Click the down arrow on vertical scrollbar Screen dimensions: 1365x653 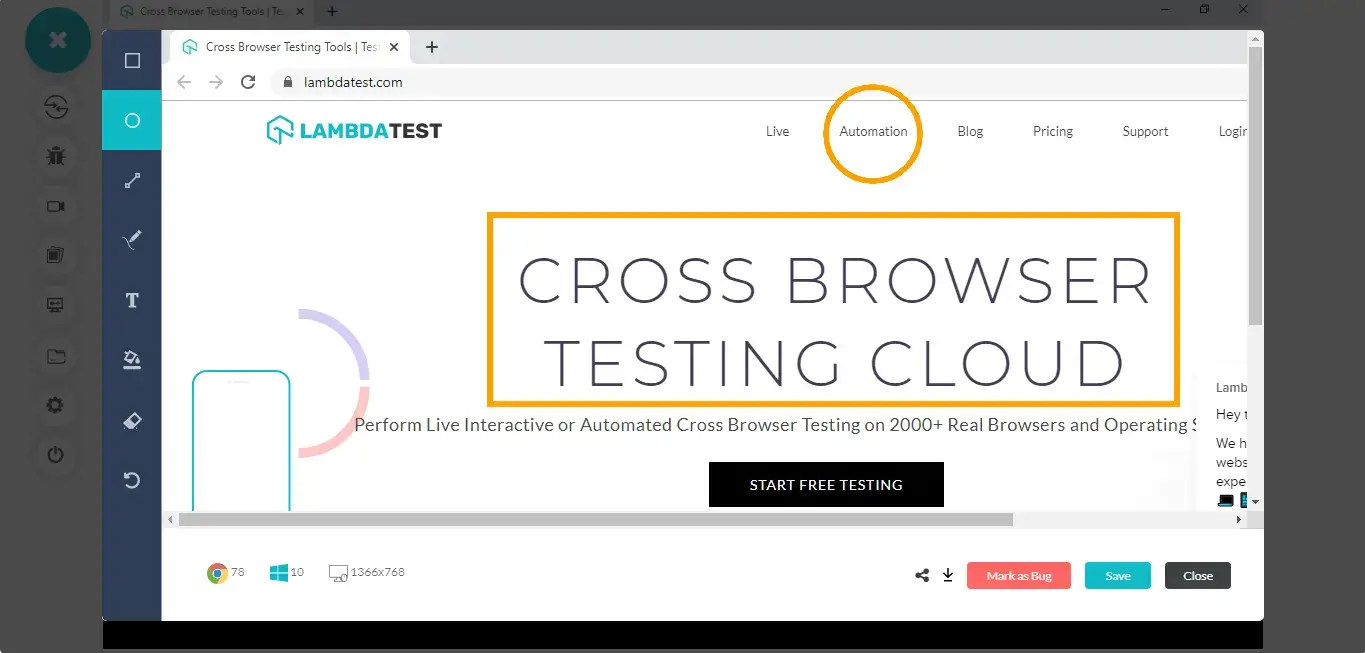coord(1255,501)
